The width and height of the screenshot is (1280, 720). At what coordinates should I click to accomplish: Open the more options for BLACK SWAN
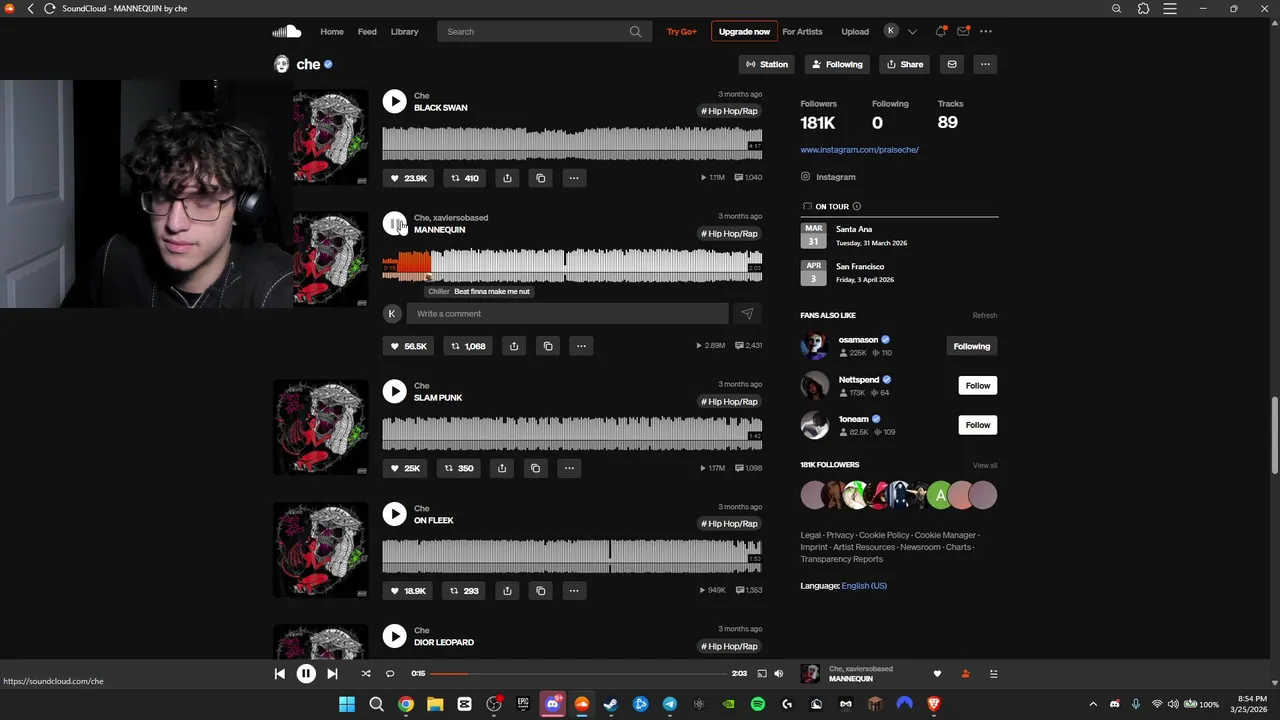pyautogui.click(x=574, y=178)
